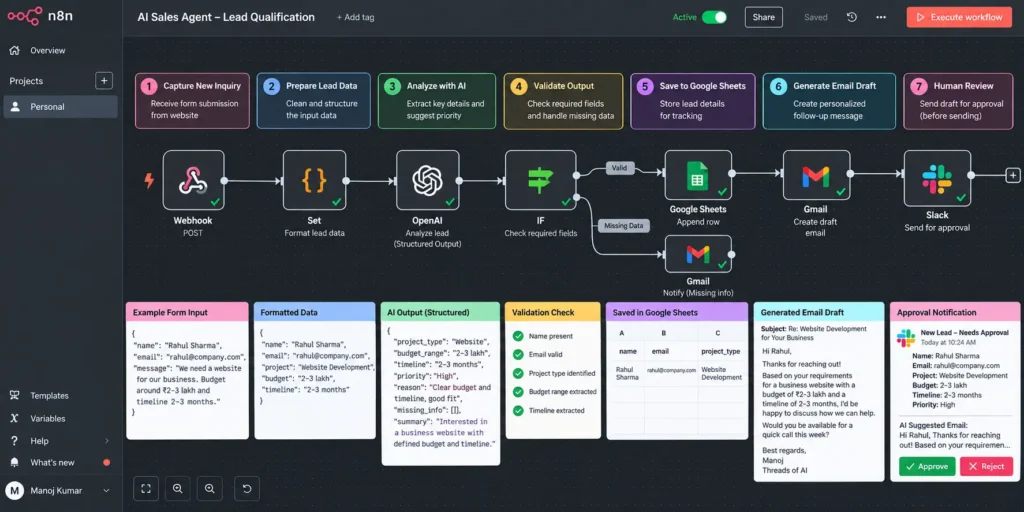Click AI Output (Structured) header
Screen dimensions: 1024x512
[x=441, y=312]
